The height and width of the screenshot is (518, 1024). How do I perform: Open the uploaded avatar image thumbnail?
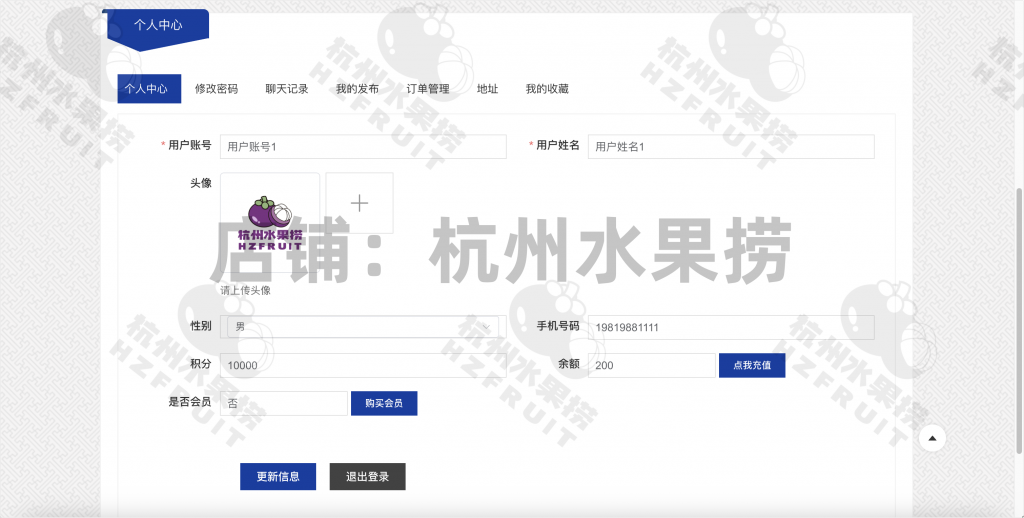coord(270,222)
